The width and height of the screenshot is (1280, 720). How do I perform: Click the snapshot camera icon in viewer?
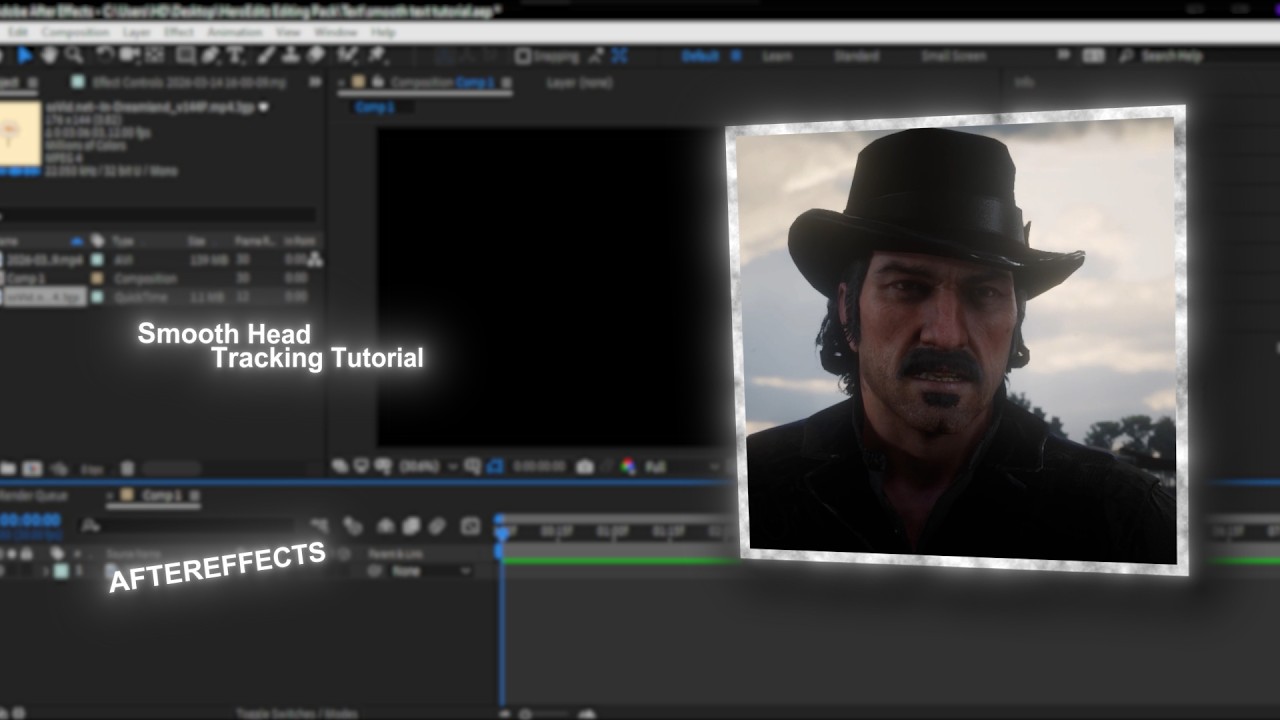585,467
